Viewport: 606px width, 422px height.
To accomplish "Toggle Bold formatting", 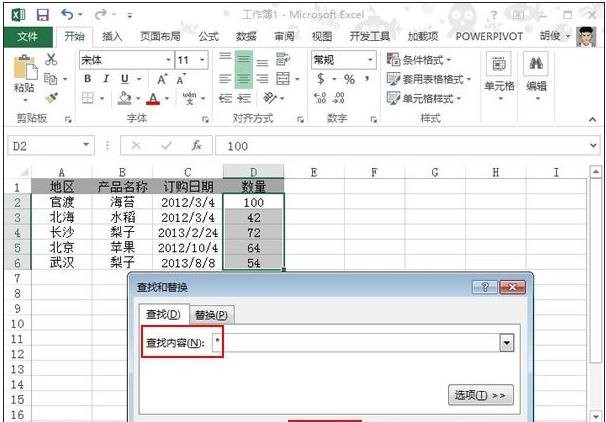I will coord(88,79).
